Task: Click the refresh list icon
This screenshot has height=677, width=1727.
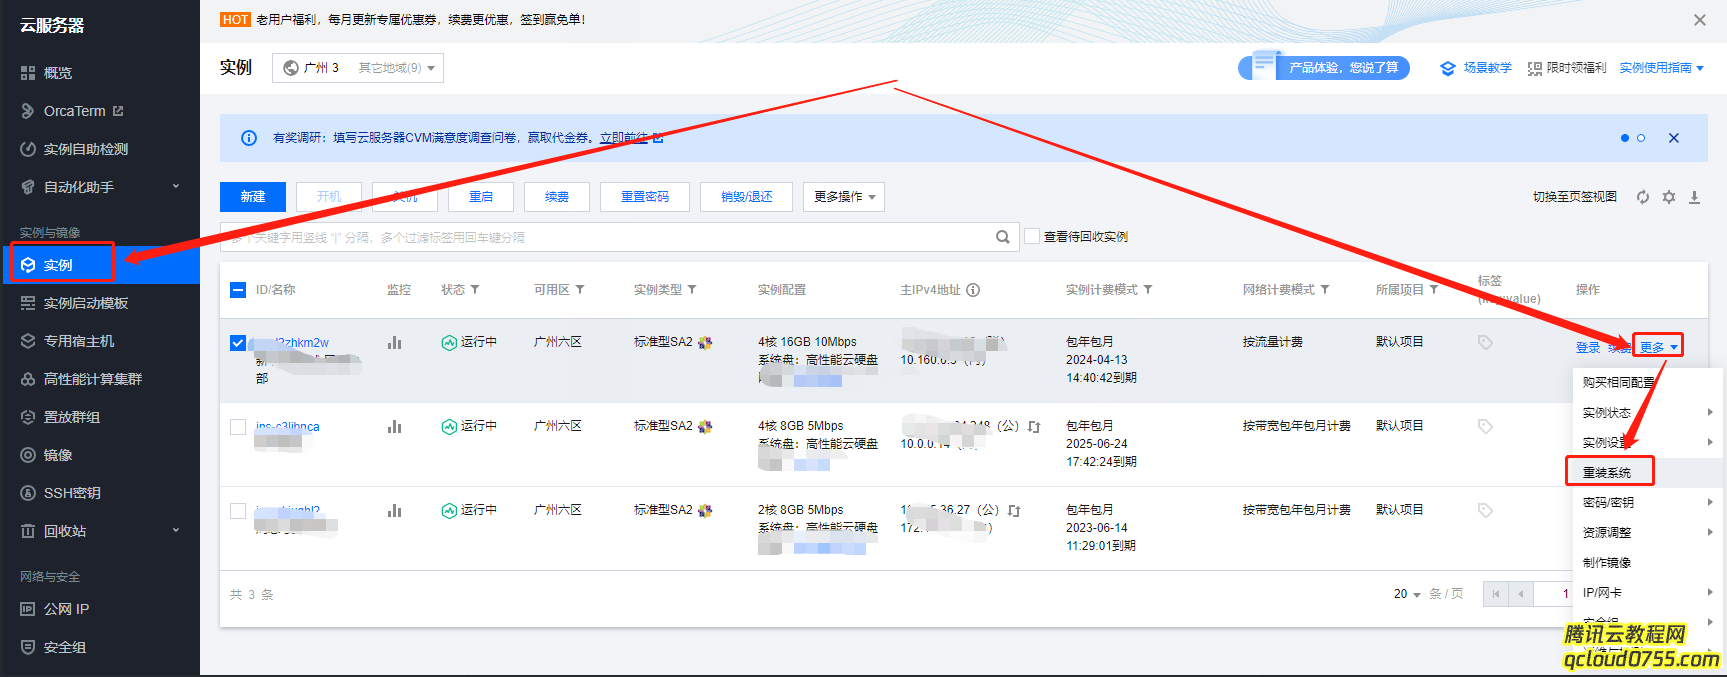Action: click(1643, 197)
